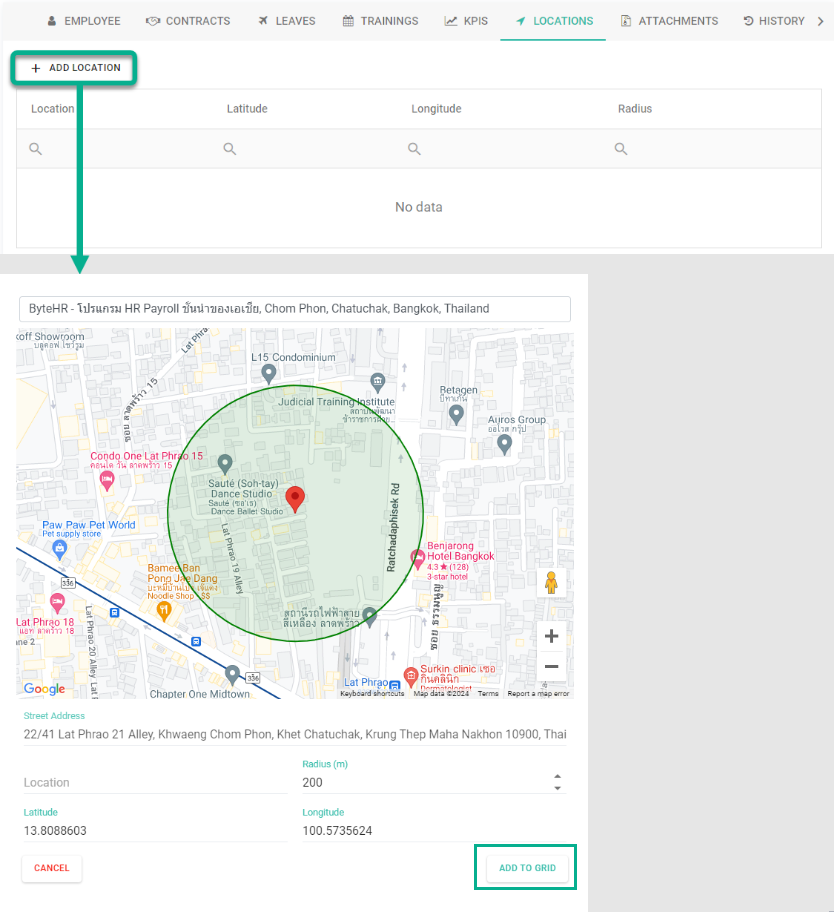Click the Paw Paw Pet World pin
The width and height of the screenshot is (834, 912).
pos(59,548)
